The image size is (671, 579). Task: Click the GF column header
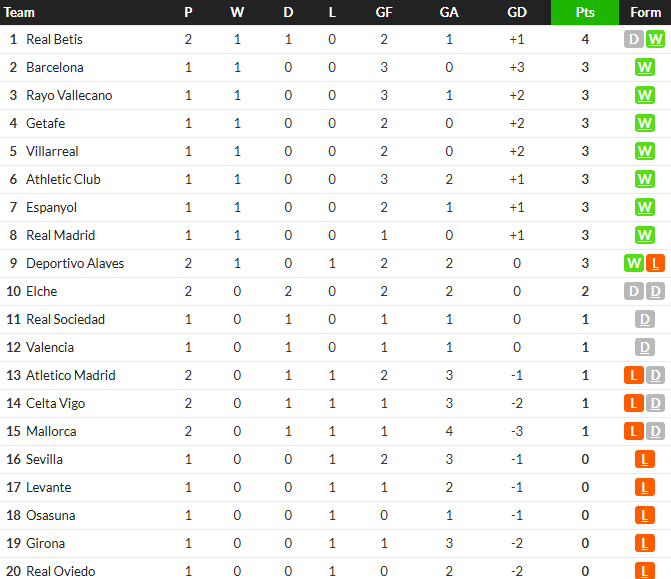[x=384, y=12]
